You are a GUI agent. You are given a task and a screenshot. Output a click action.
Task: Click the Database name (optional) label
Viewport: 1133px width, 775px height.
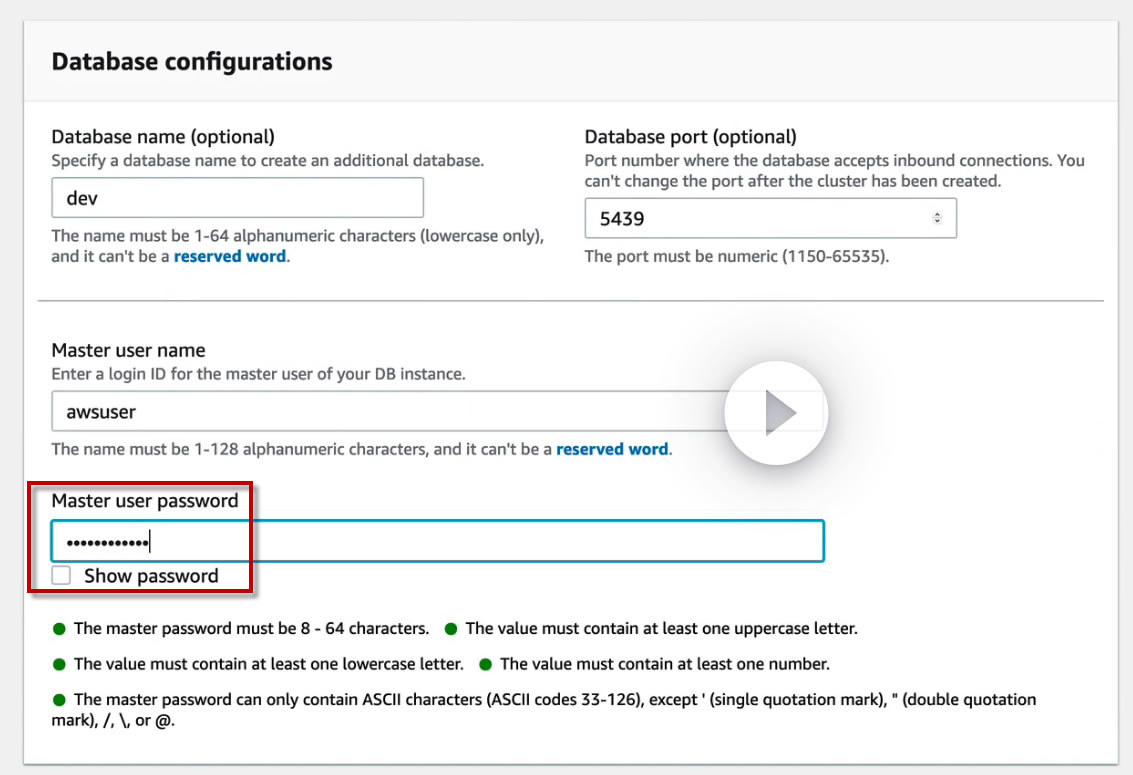163,136
